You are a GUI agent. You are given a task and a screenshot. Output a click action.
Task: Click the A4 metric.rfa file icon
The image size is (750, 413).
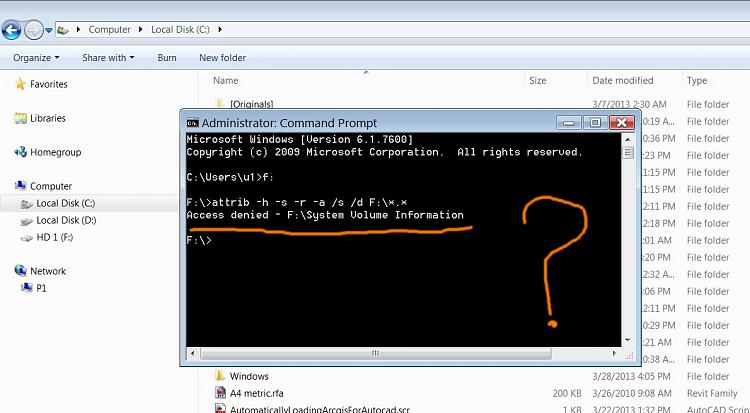[x=220, y=393]
